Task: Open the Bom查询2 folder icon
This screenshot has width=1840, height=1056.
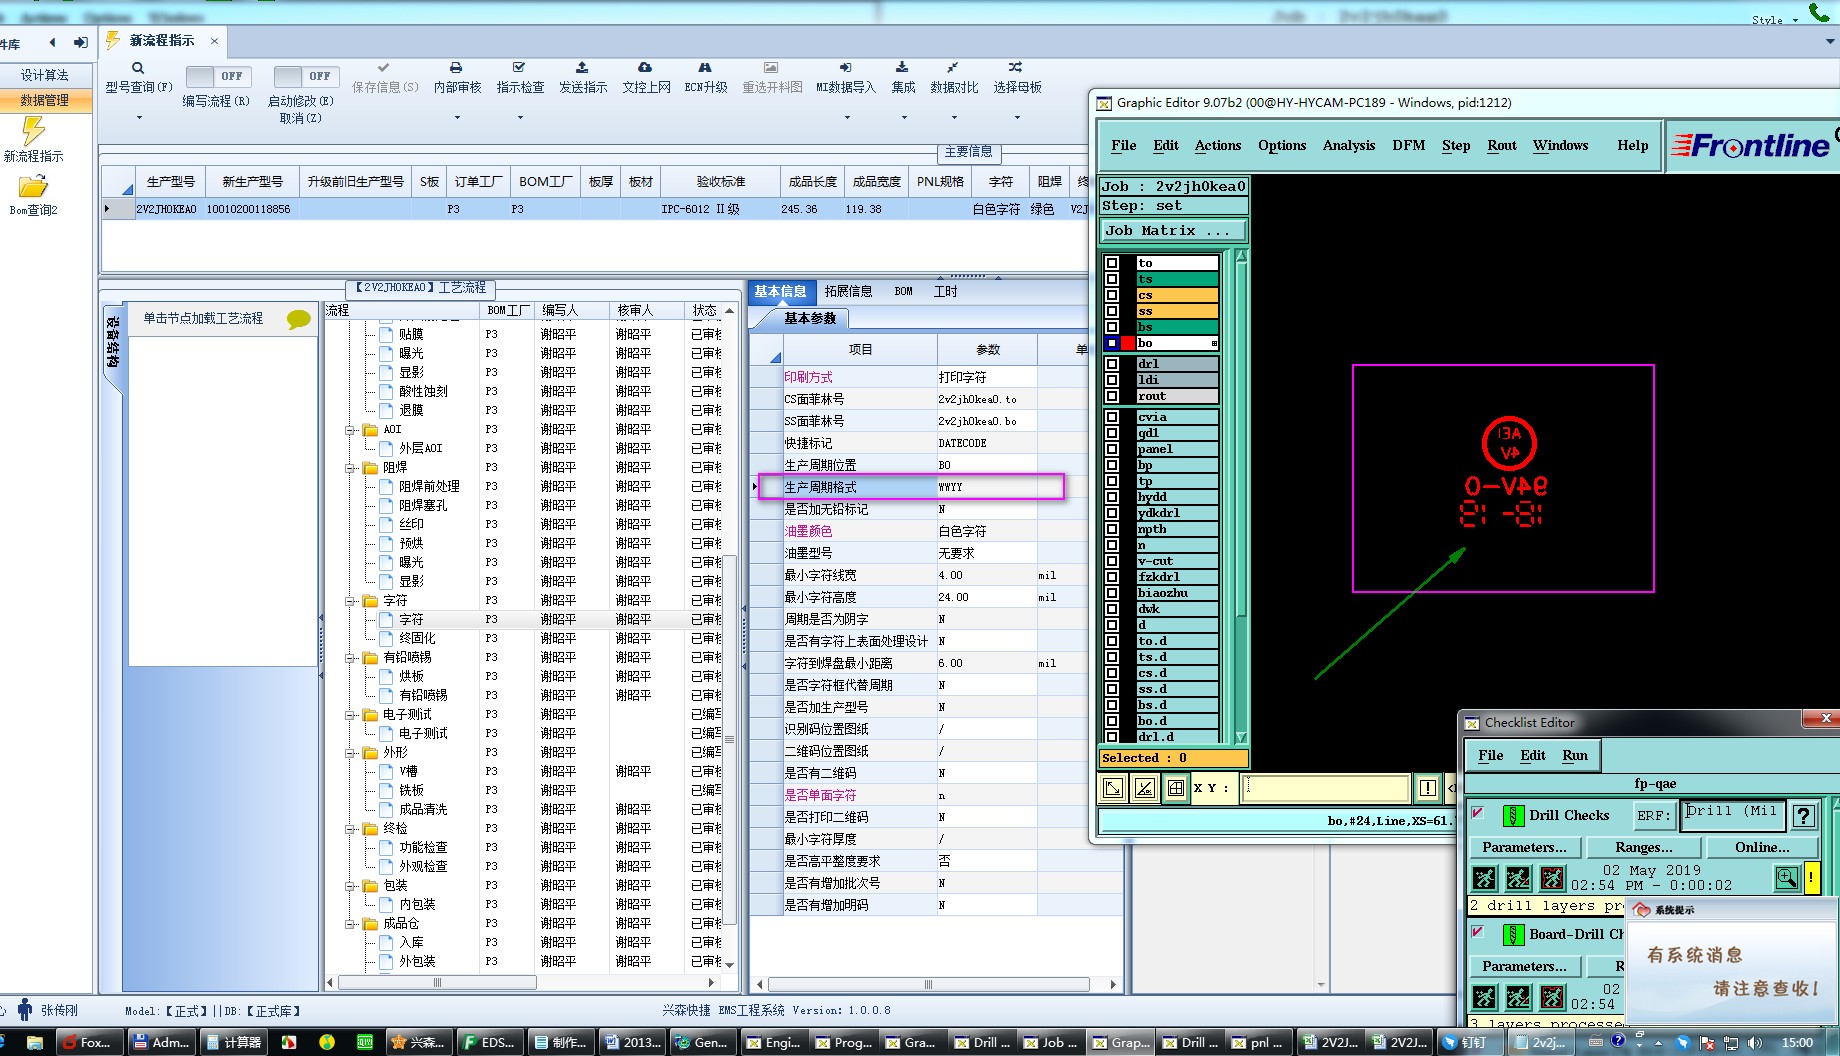Action: pyautogui.click(x=33, y=187)
